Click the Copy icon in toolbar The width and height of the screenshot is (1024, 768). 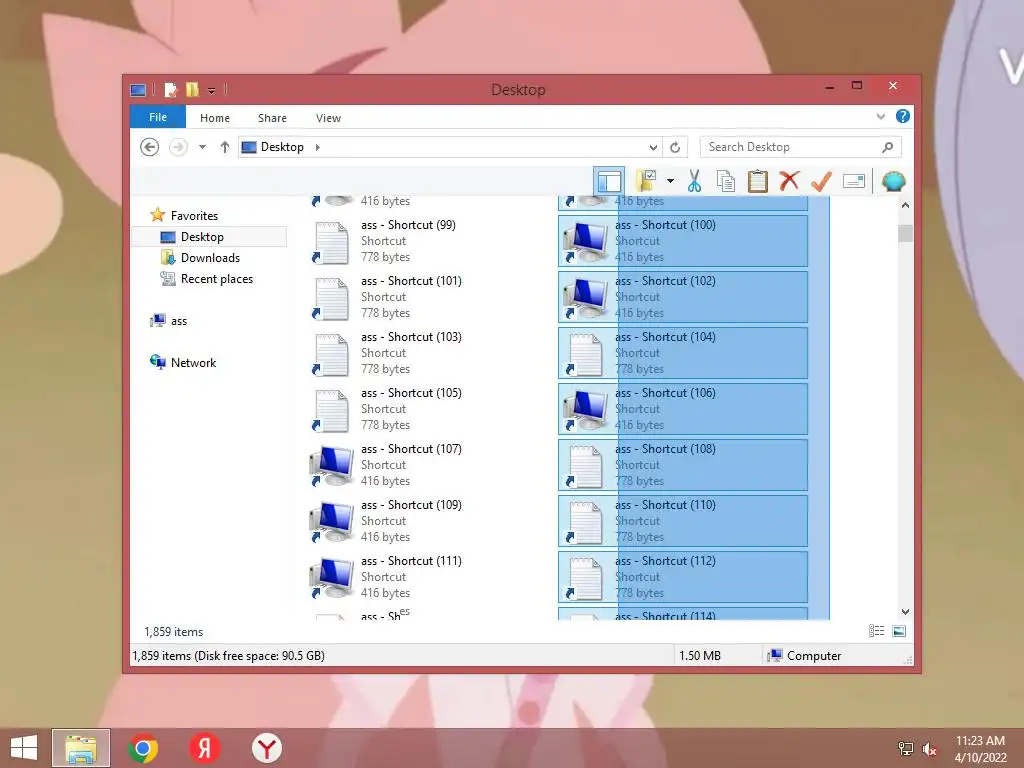(726, 182)
